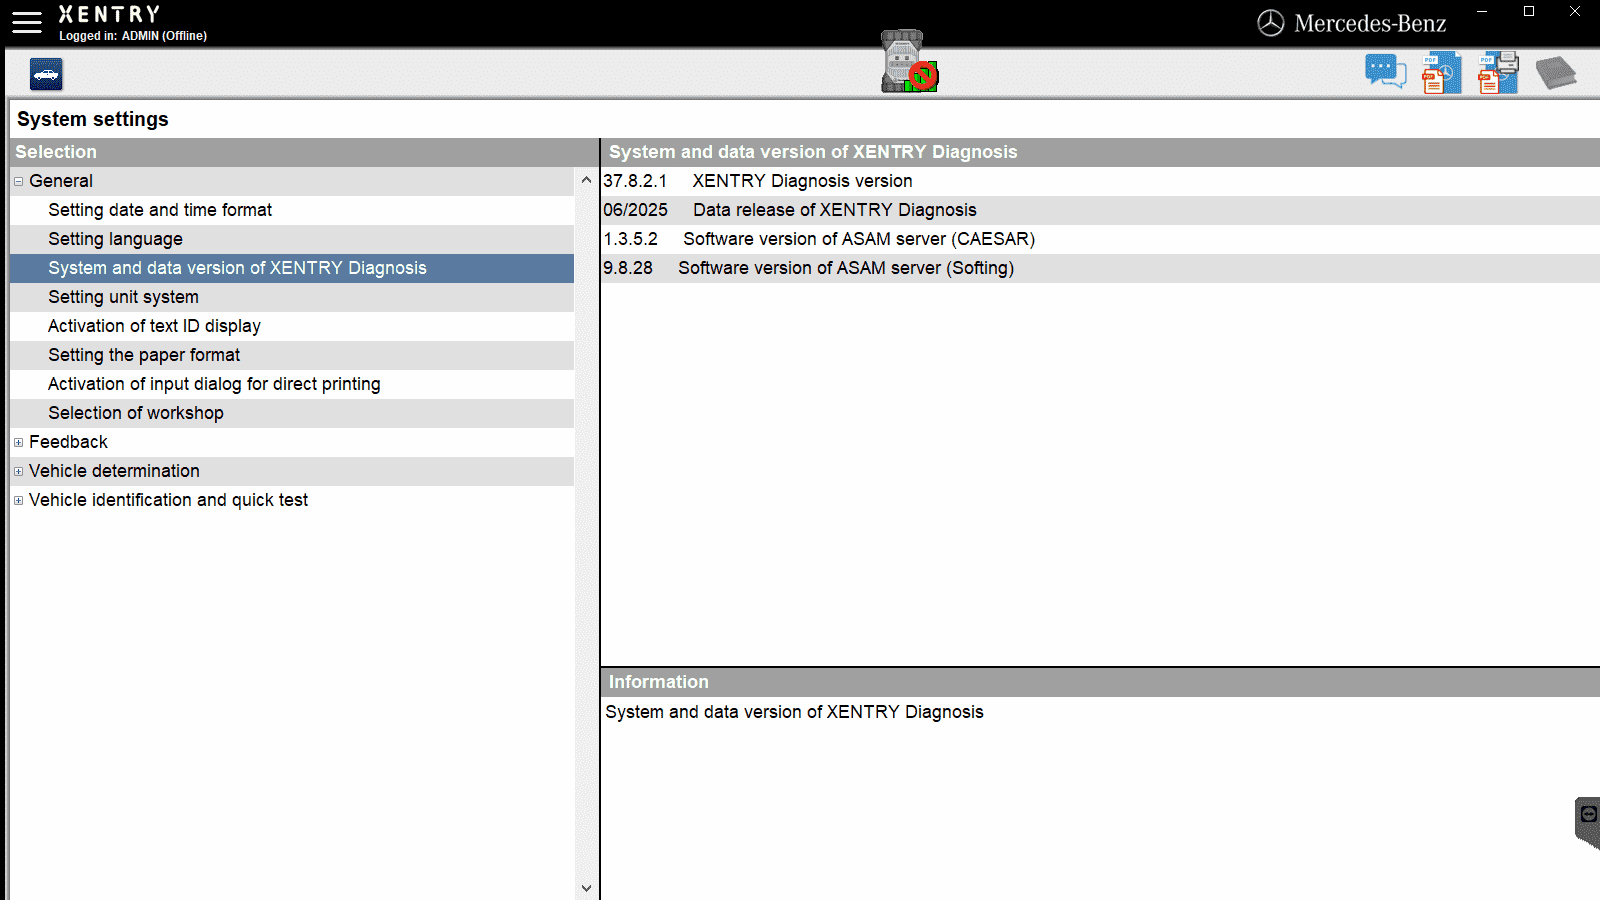Image resolution: width=1600 pixels, height=900 pixels.
Task: Click the selection list scroll down arrow
Action: (586, 888)
